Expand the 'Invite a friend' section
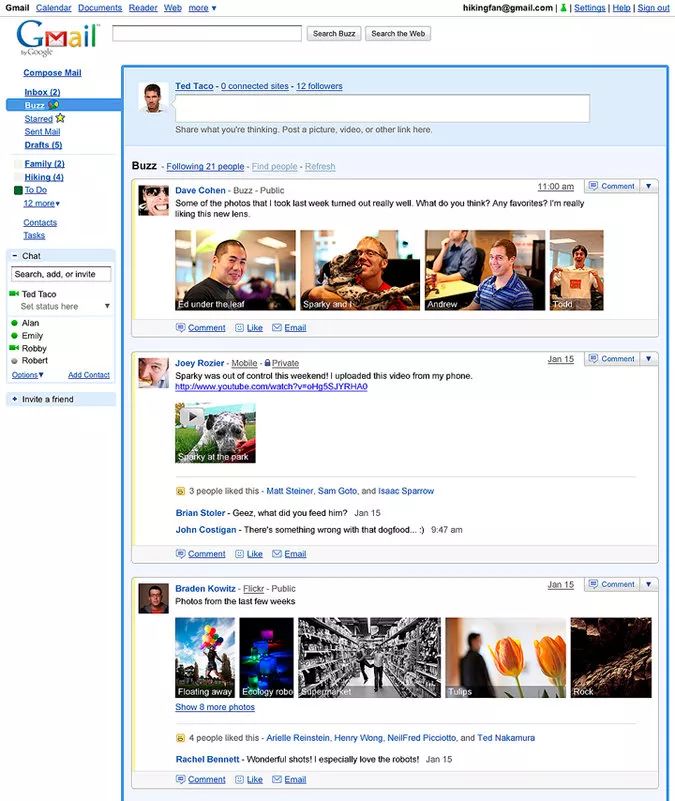 14,399
